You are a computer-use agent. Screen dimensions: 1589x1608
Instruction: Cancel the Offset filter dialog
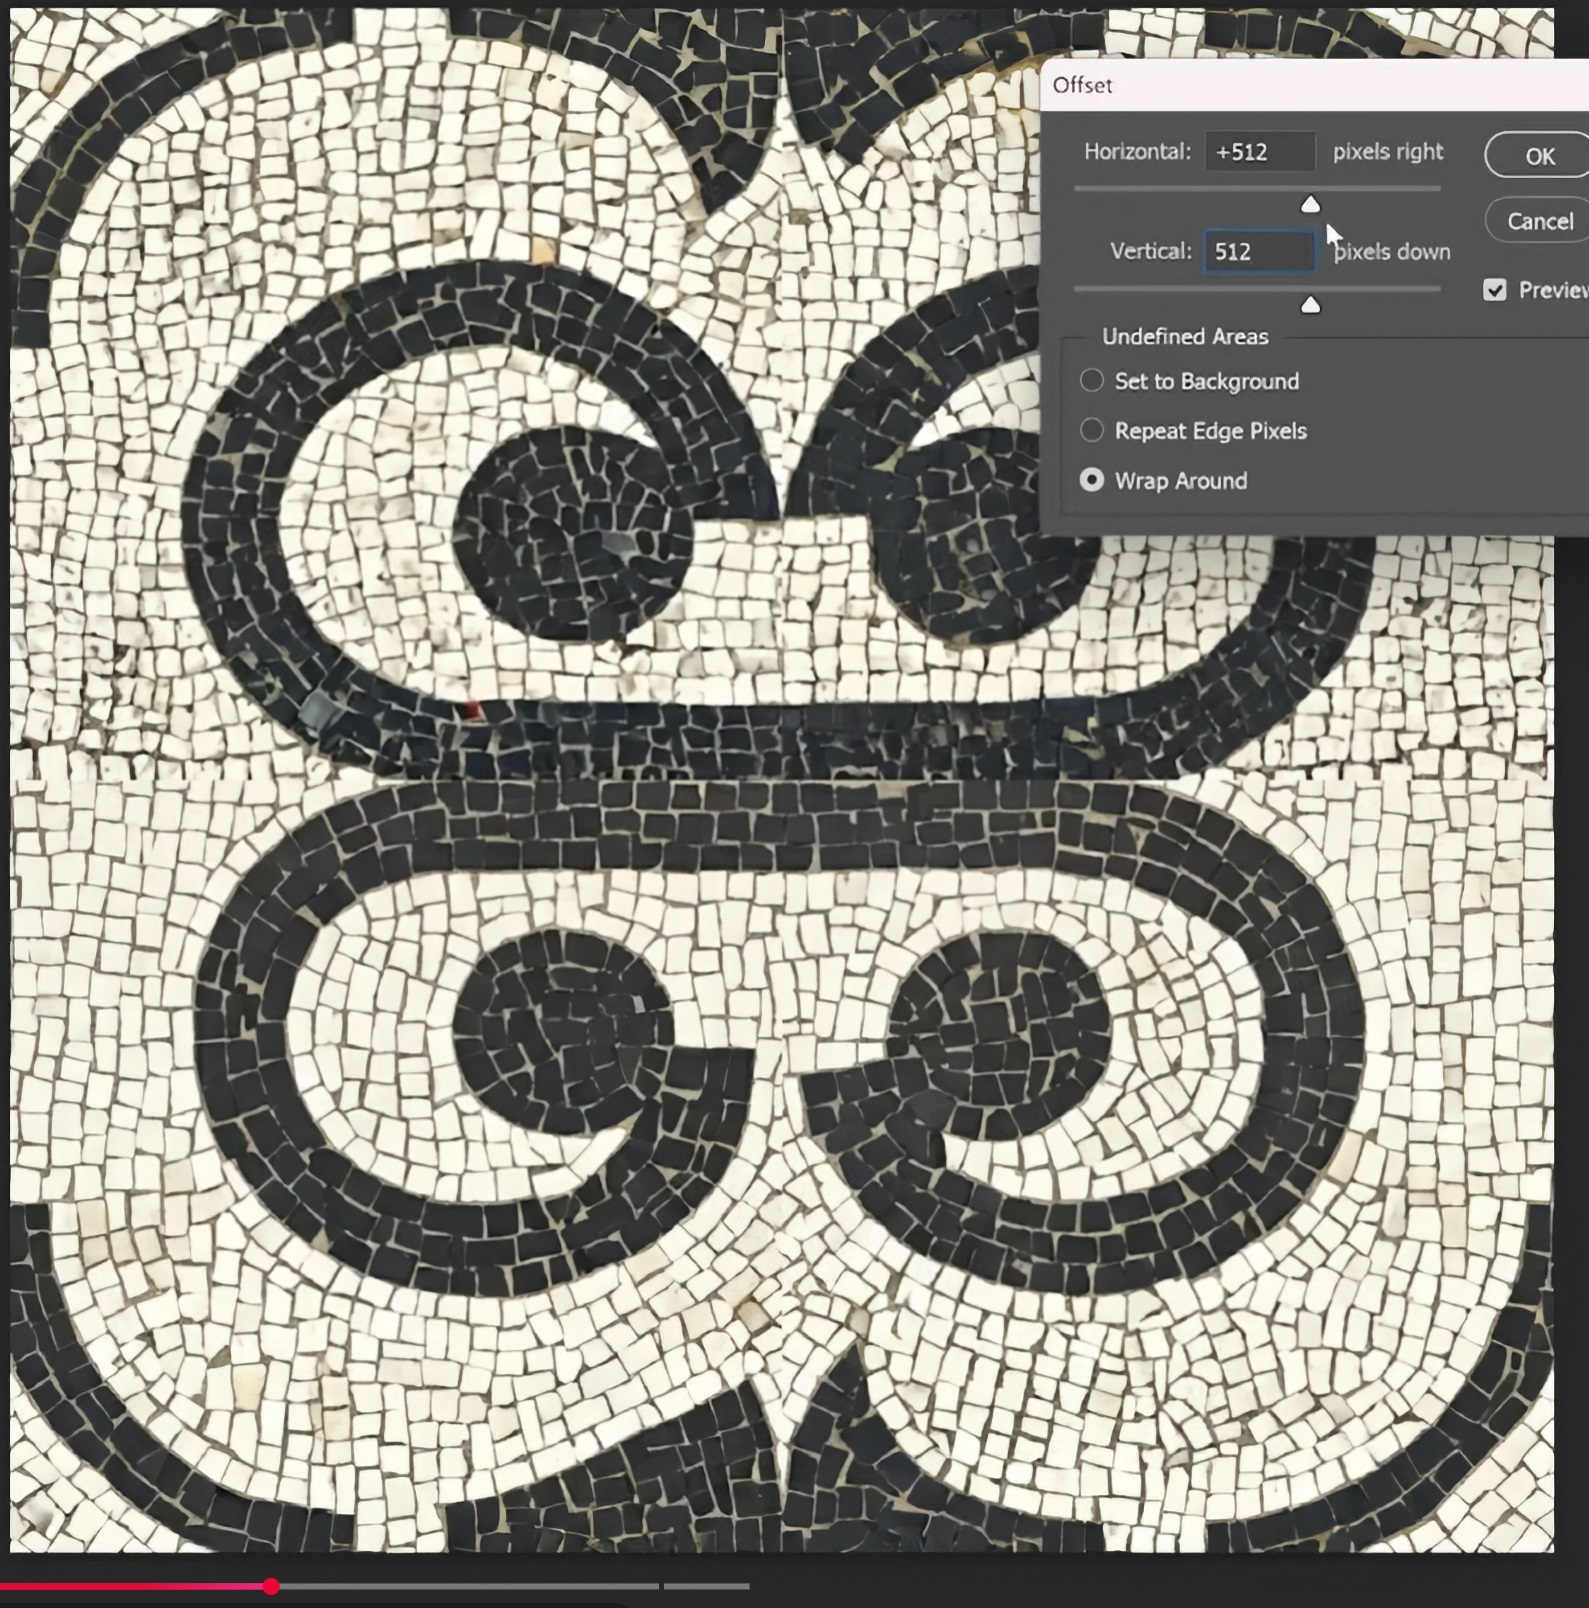(1538, 221)
